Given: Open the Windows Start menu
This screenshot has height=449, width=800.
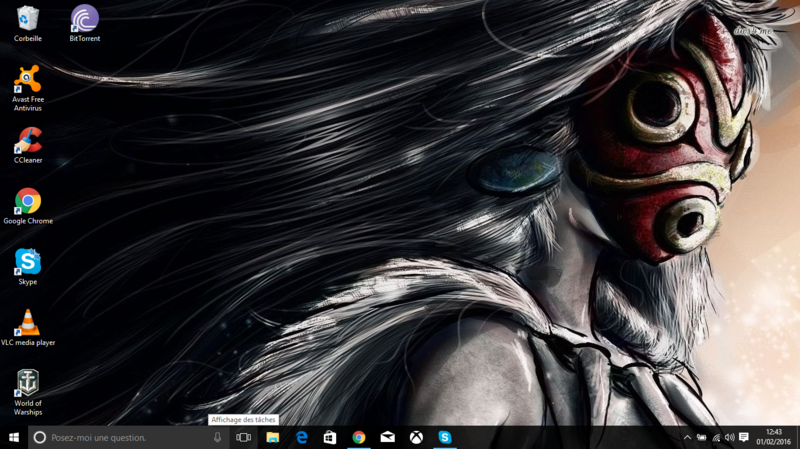Looking at the screenshot, I should (x=14, y=438).
